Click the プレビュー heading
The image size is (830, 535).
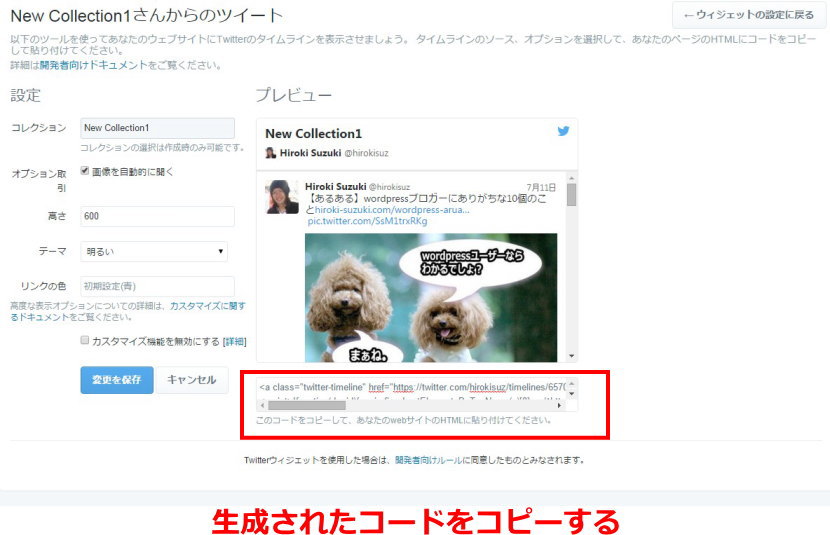[x=294, y=95]
